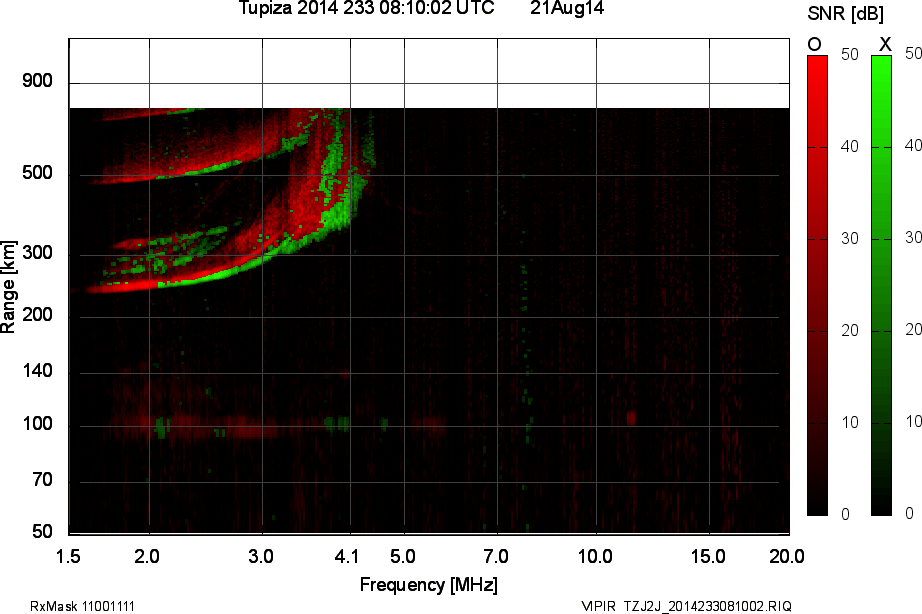This screenshot has width=922, height=614.
Task: Click the 140 km range tick label
Action: [x=37, y=372]
